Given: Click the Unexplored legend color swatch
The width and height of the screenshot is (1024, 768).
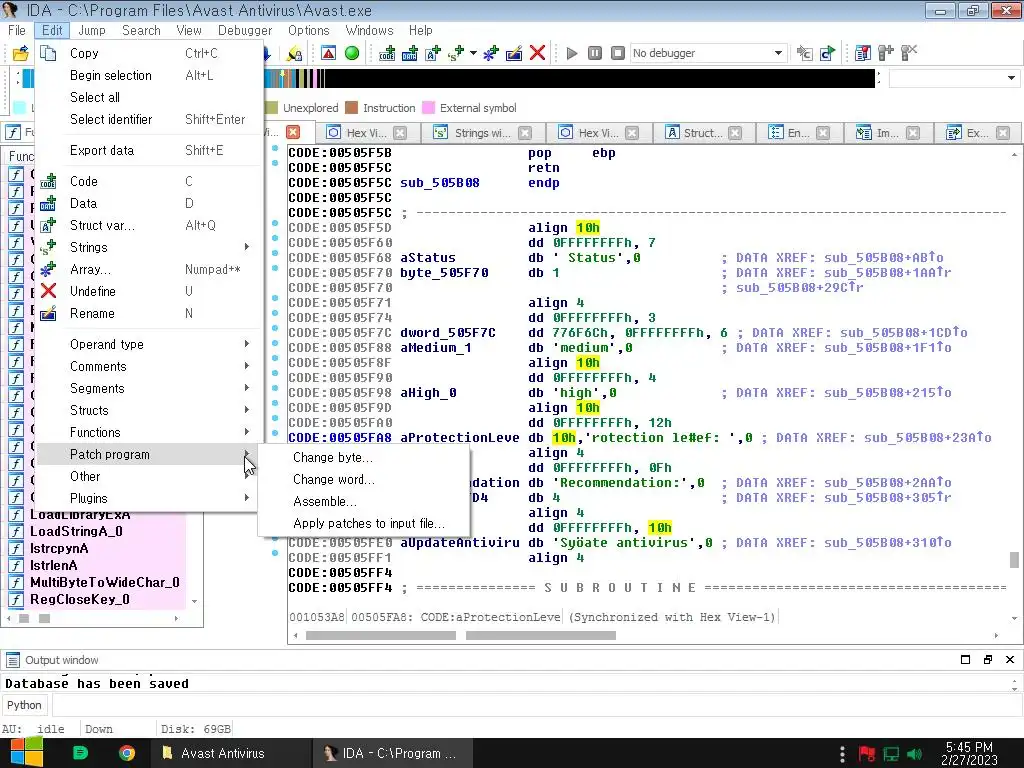Looking at the screenshot, I should tap(272, 108).
